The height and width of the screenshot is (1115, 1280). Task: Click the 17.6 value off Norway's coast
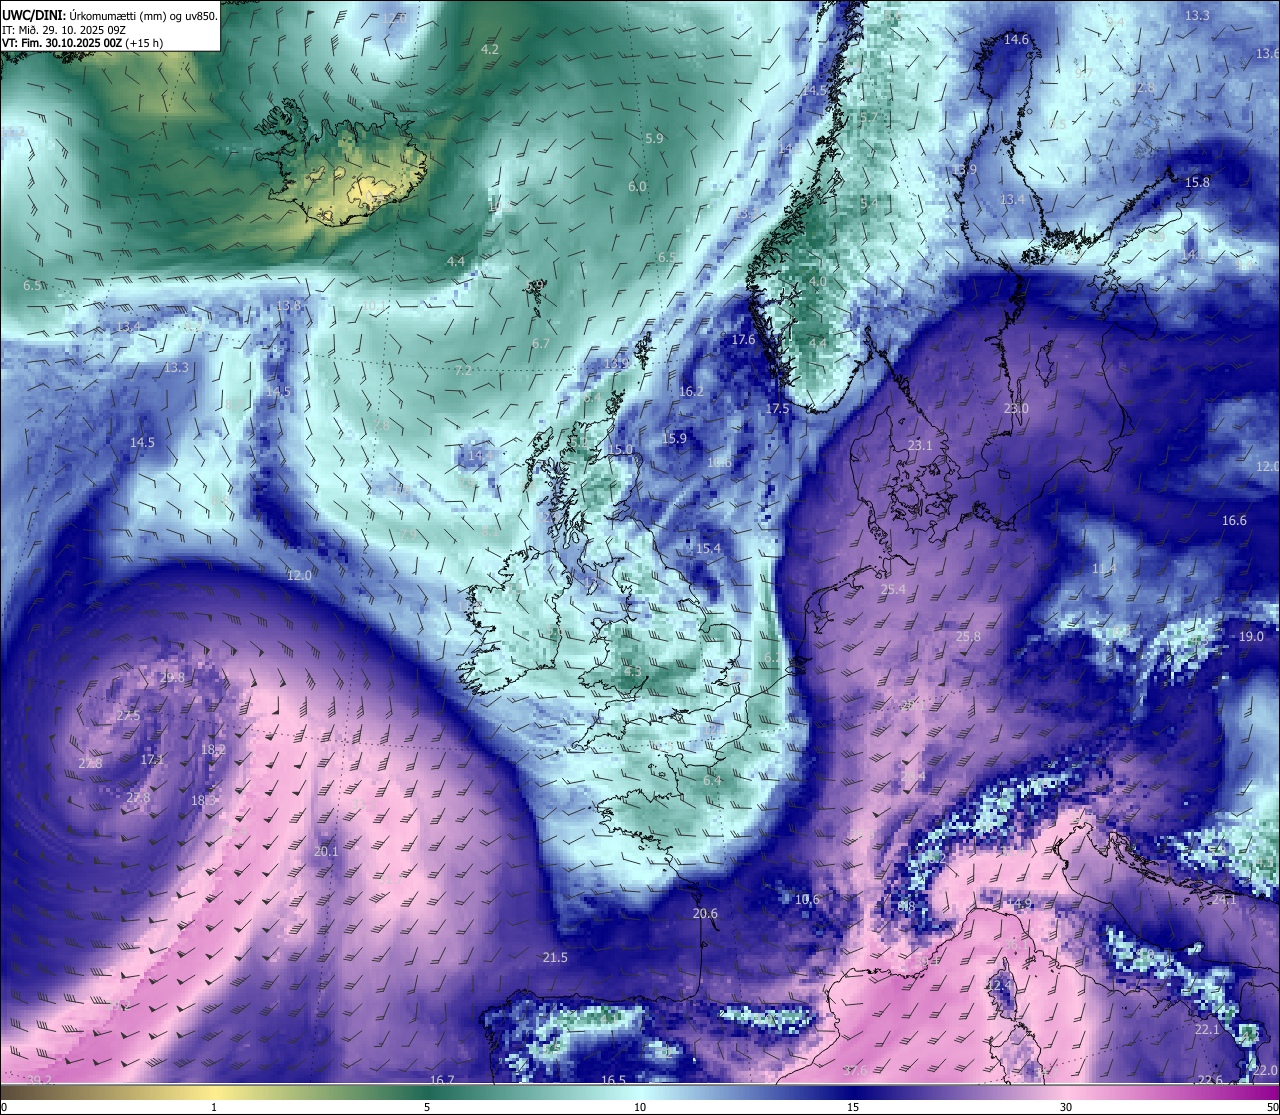743,340
